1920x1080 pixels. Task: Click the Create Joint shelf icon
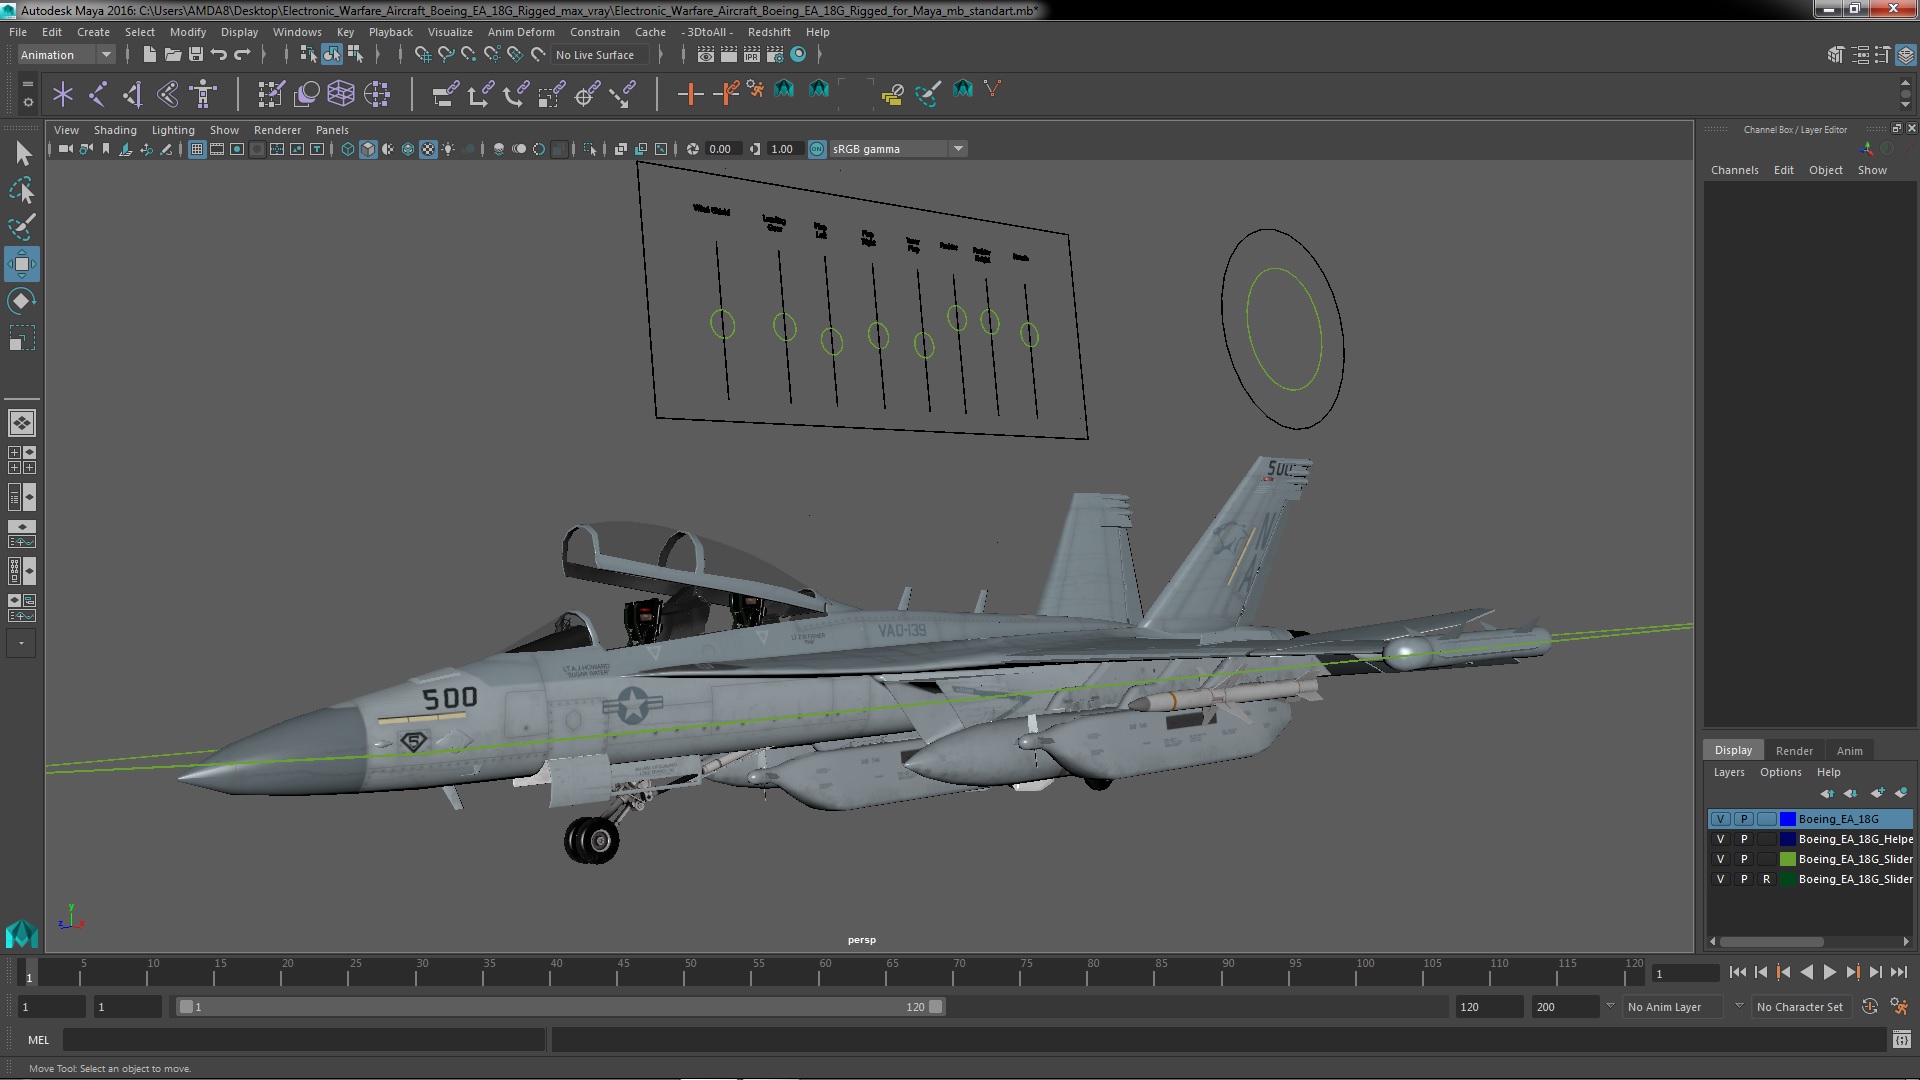tap(98, 94)
